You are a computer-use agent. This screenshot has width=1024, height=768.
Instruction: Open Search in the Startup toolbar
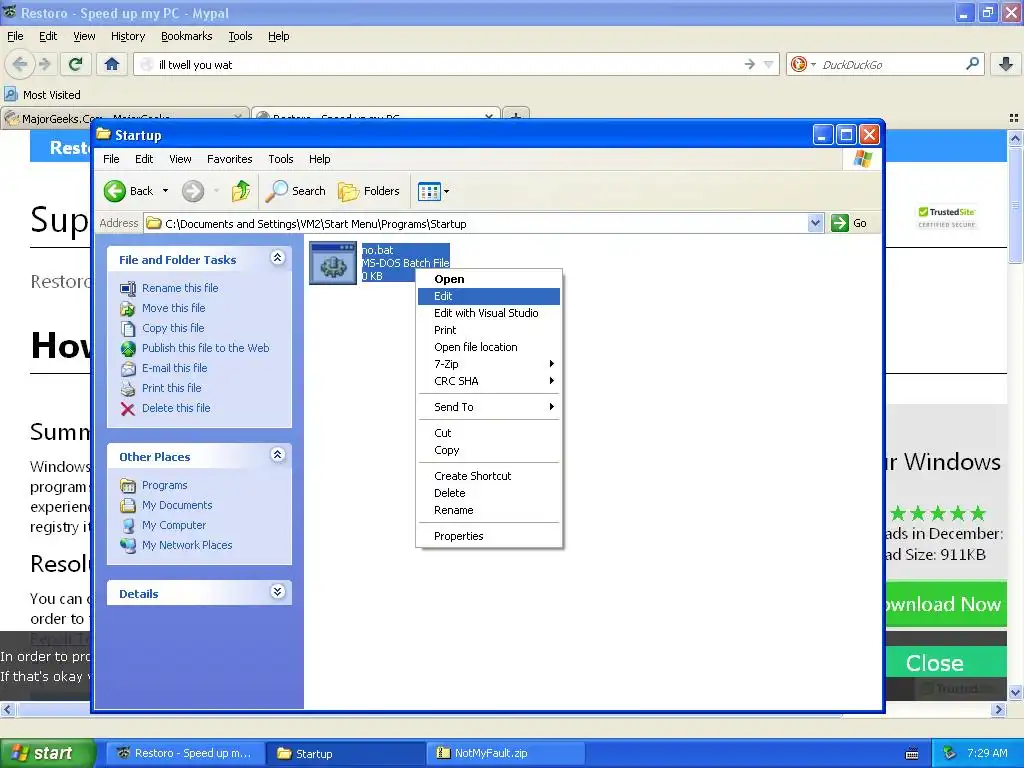pyautogui.click(x=296, y=191)
